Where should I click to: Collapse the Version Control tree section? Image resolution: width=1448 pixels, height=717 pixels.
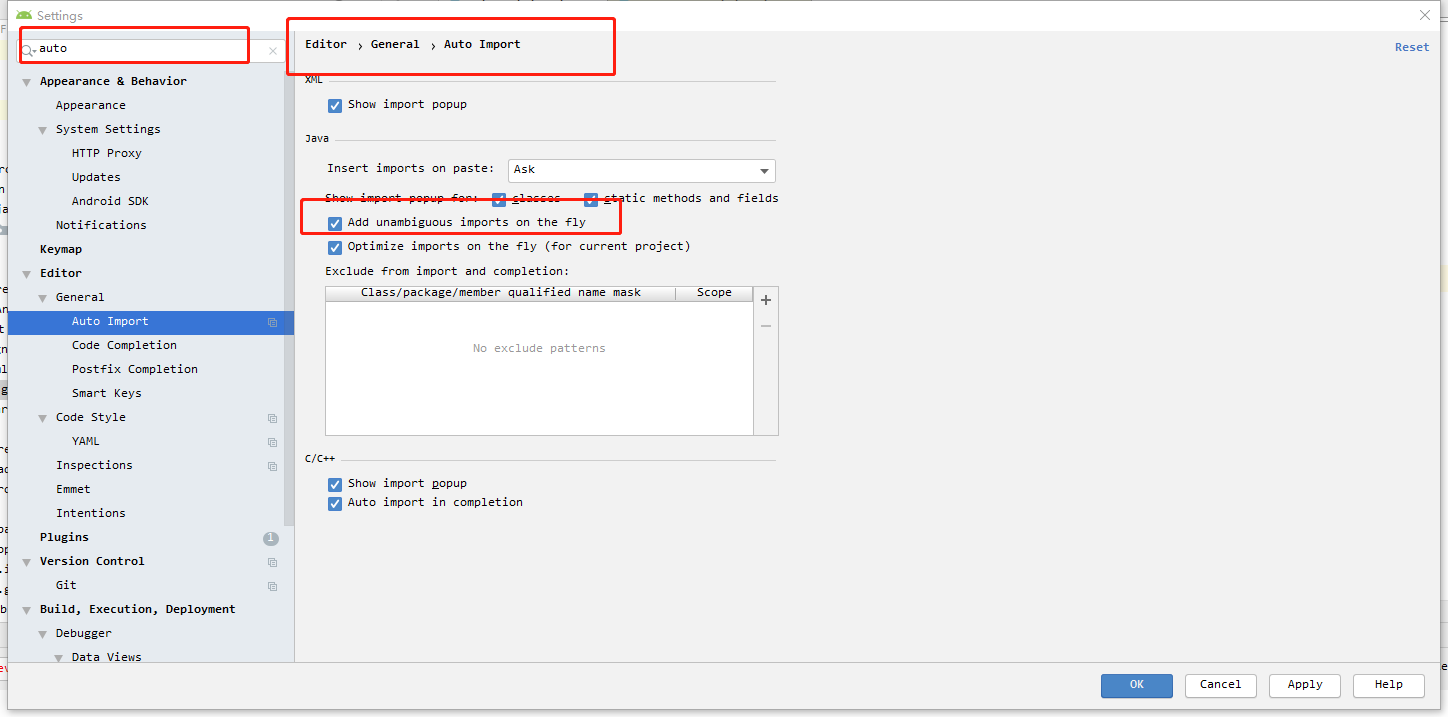pos(27,562)
